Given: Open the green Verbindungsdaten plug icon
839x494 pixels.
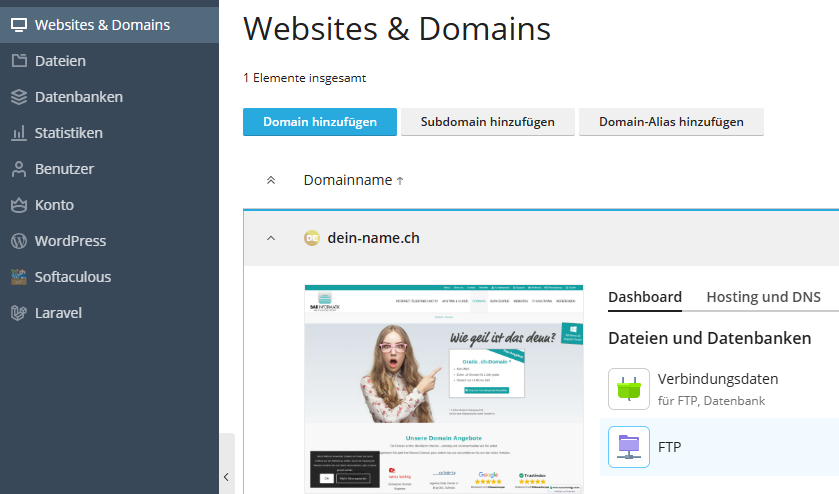Looking at the screenshot, I should 629,389.
